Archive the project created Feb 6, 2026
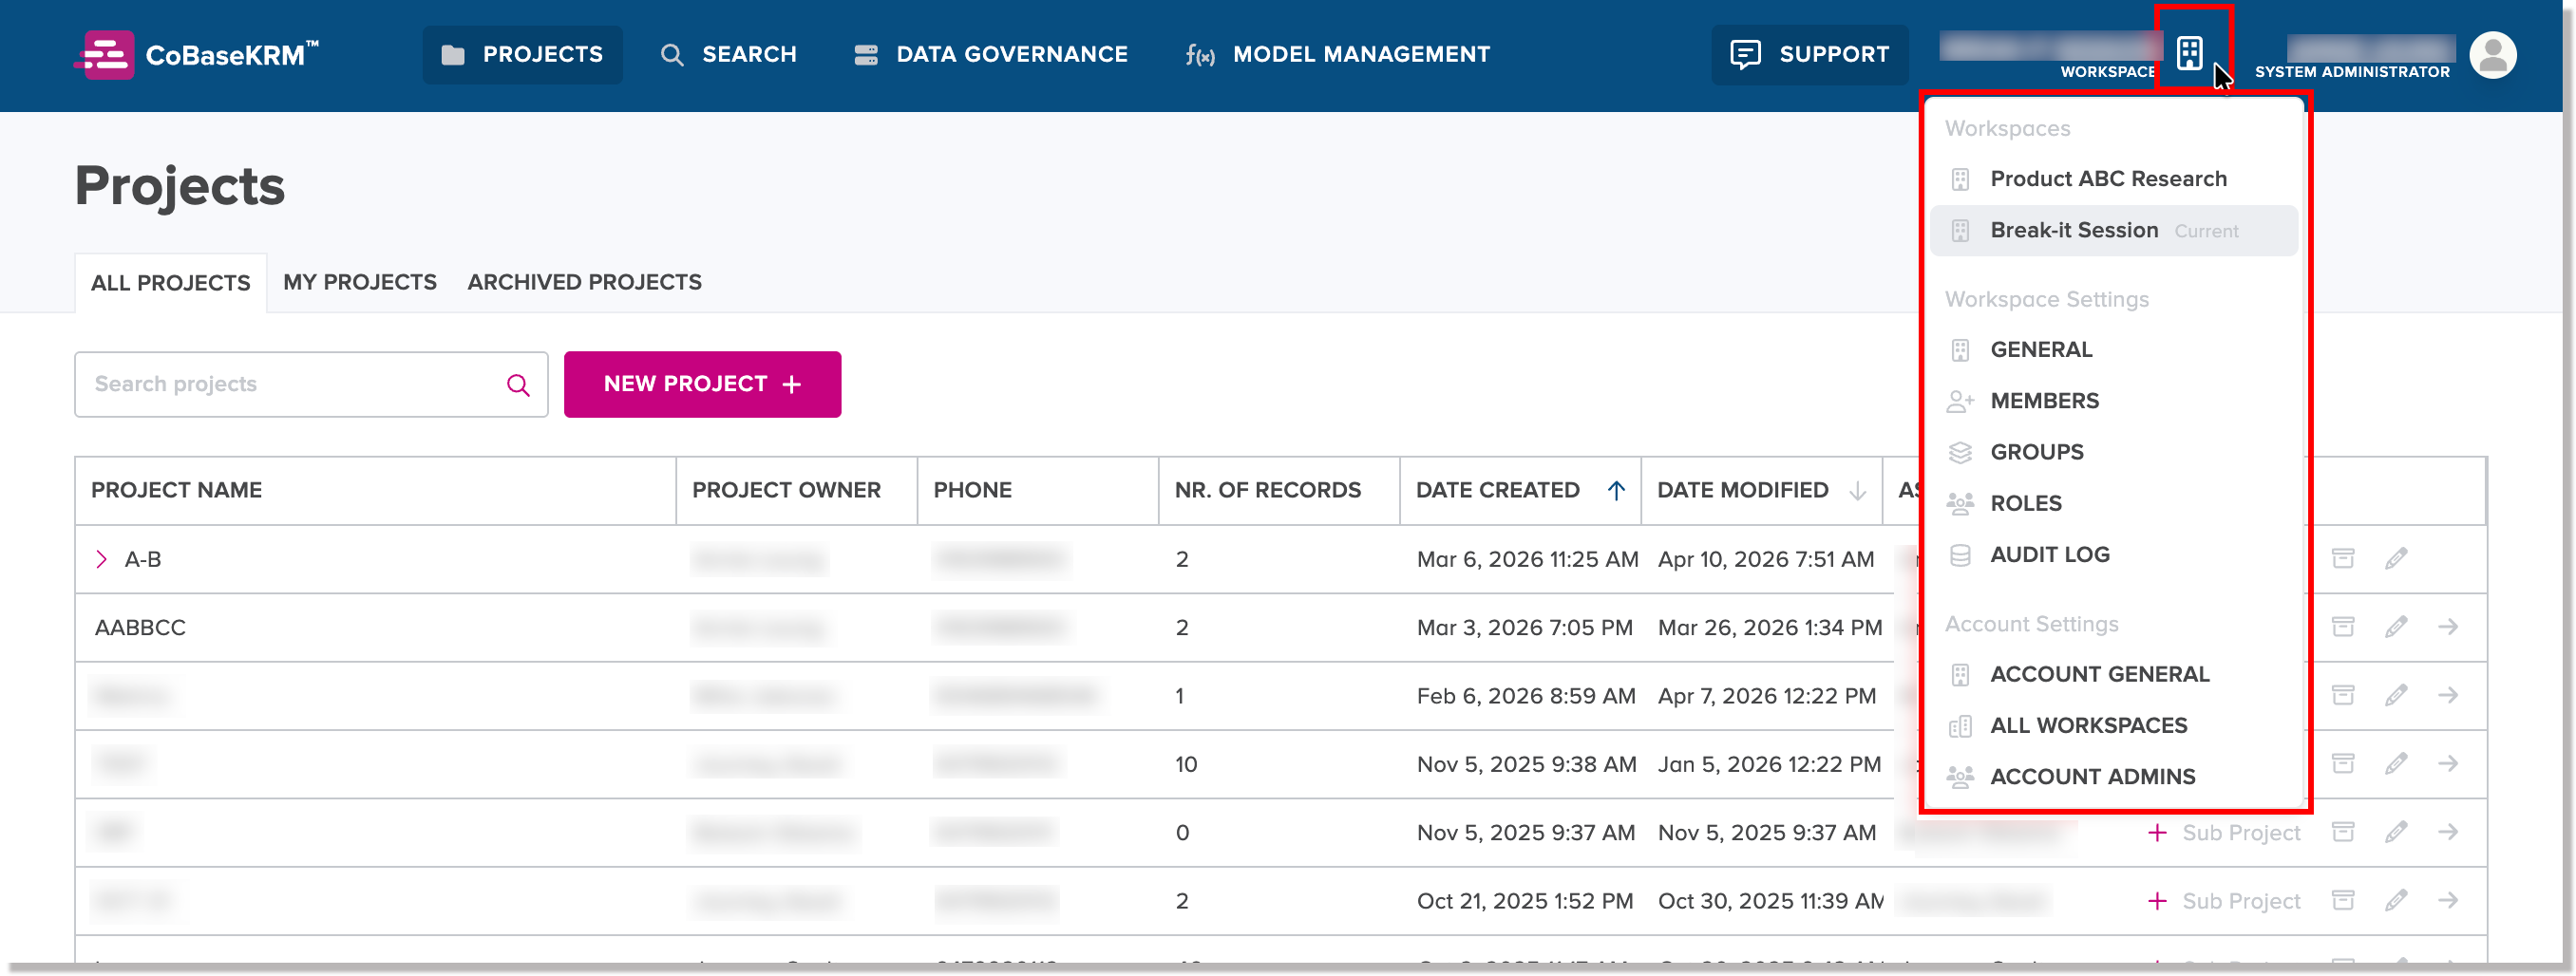 coord(2342,695)
